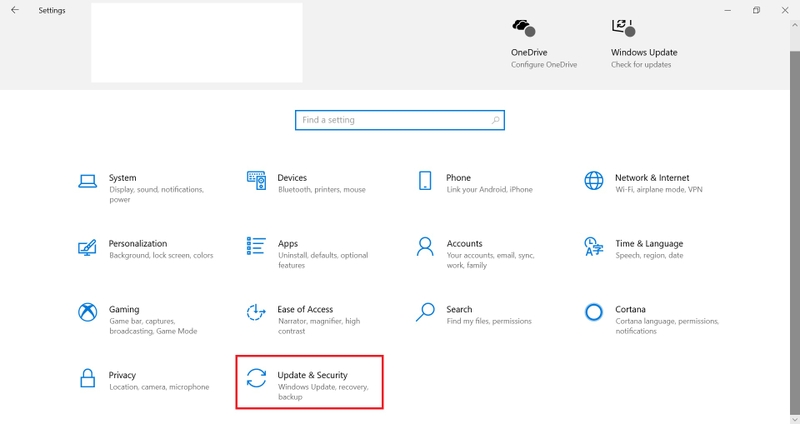This screenshot has height=424, width=800.
Task: Click Configure OneDrive text
Action: pos(544,65)
